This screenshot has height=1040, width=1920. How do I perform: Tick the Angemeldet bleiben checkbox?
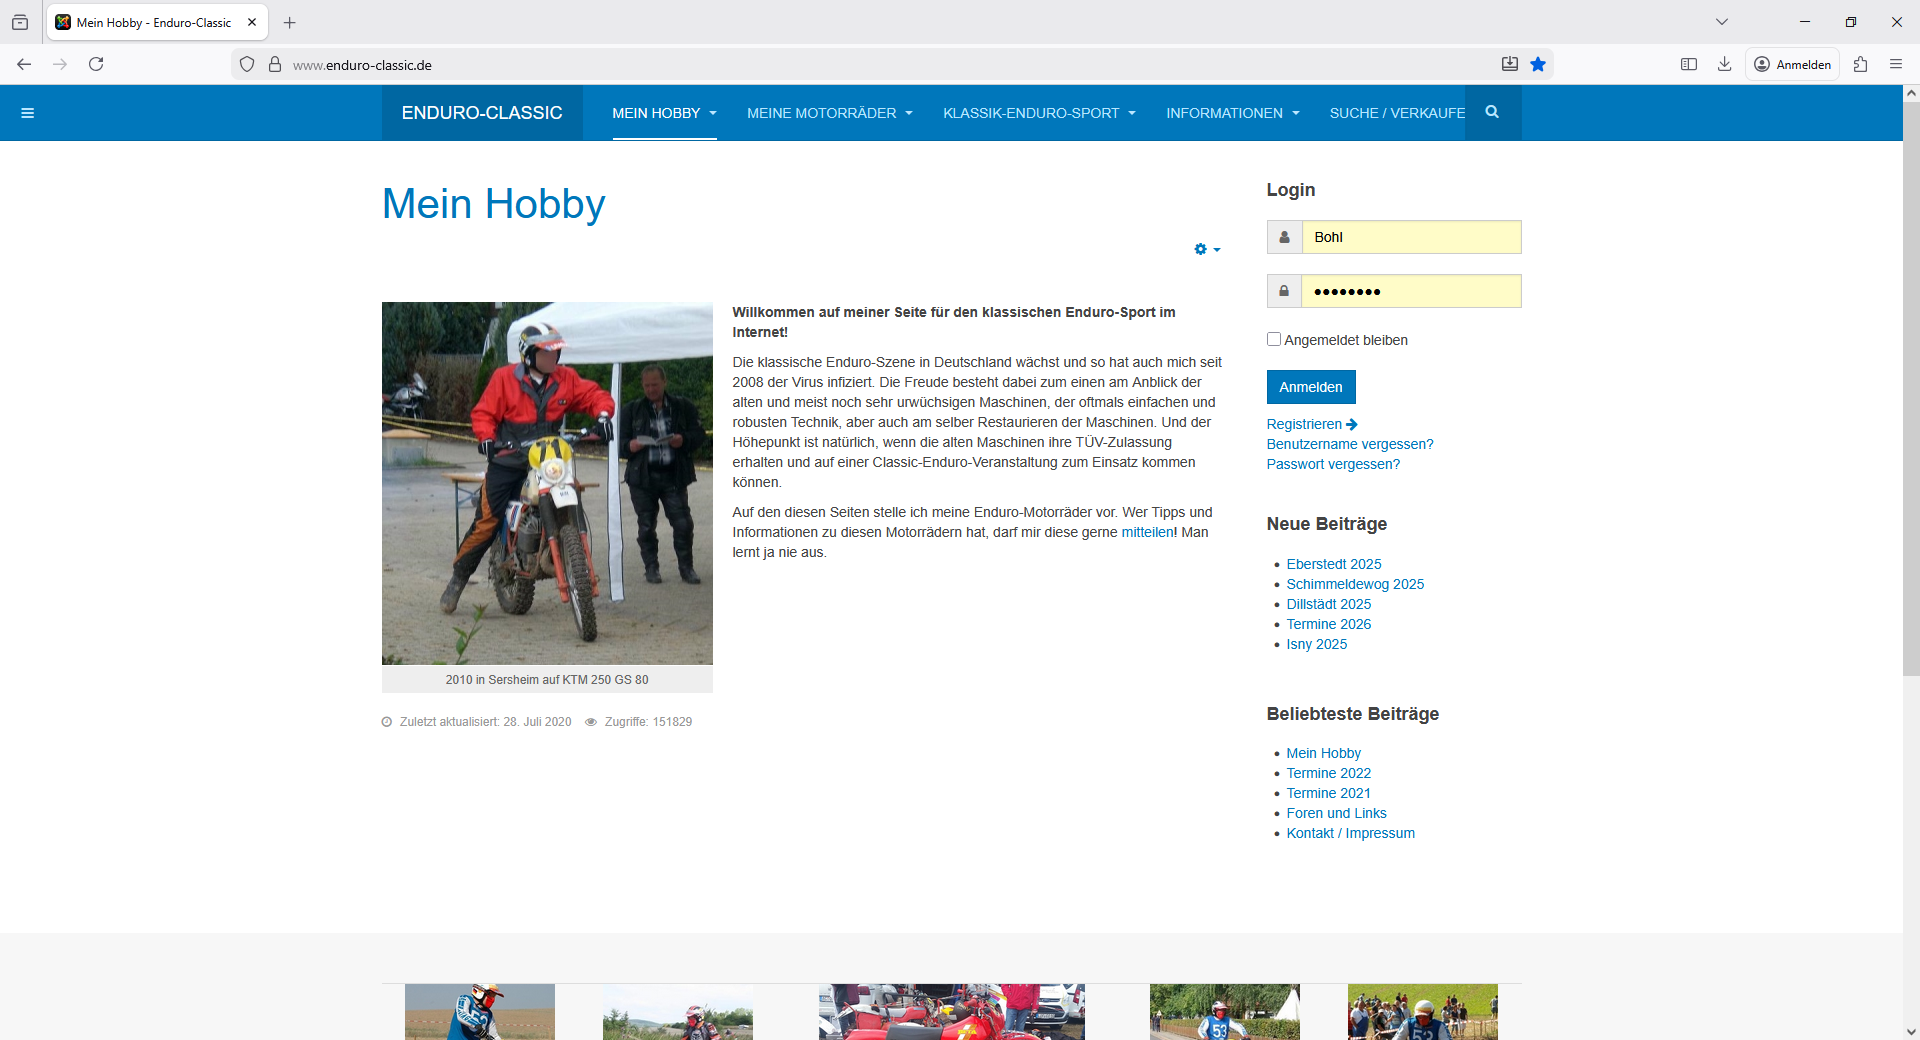(x=1274, y=339)
